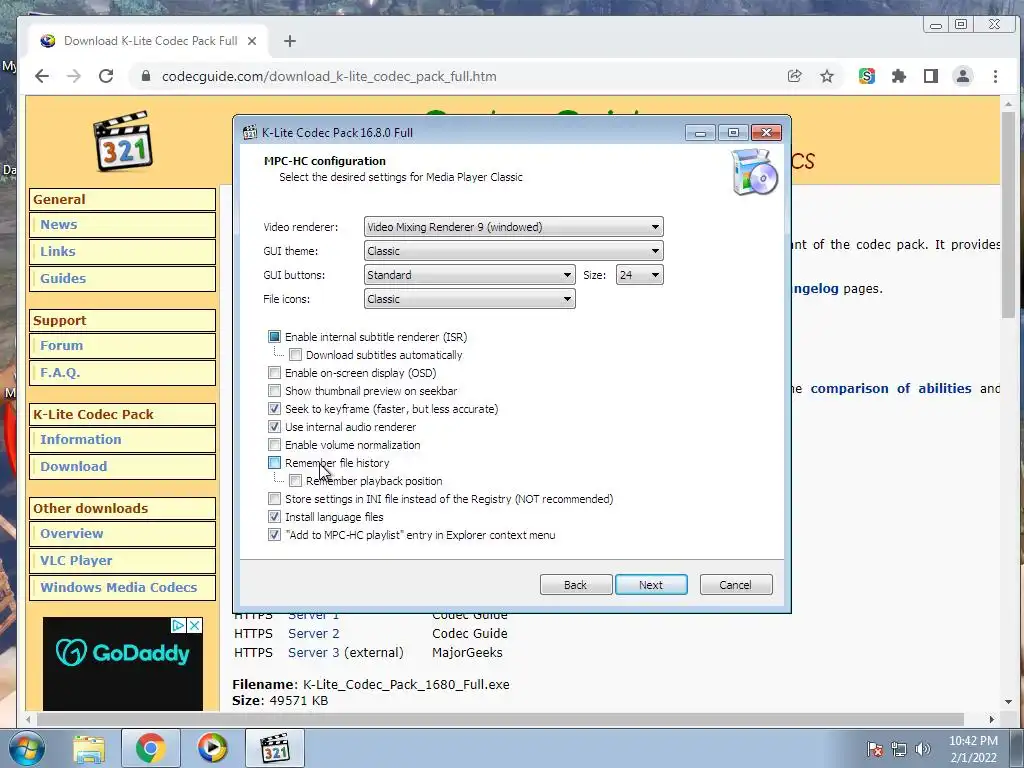Click the installer title bar clapperboard icon
1024x768 pixels.
coord(249,133)
